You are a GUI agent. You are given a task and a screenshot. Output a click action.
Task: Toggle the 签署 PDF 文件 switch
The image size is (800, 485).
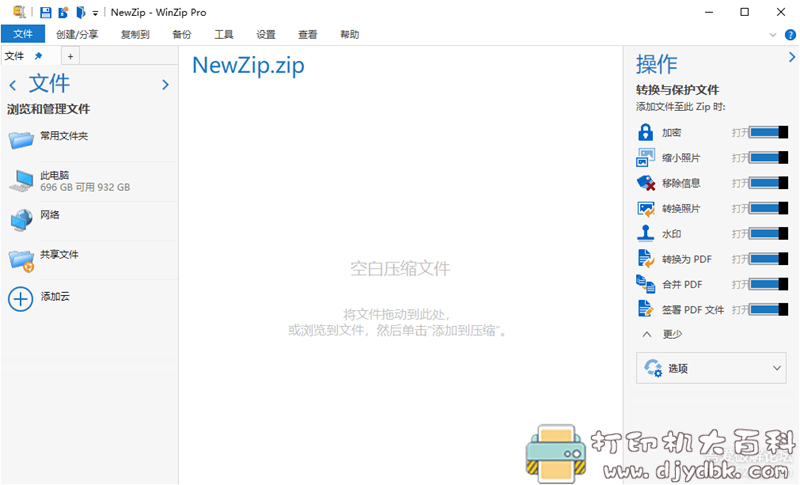(768, 309)
